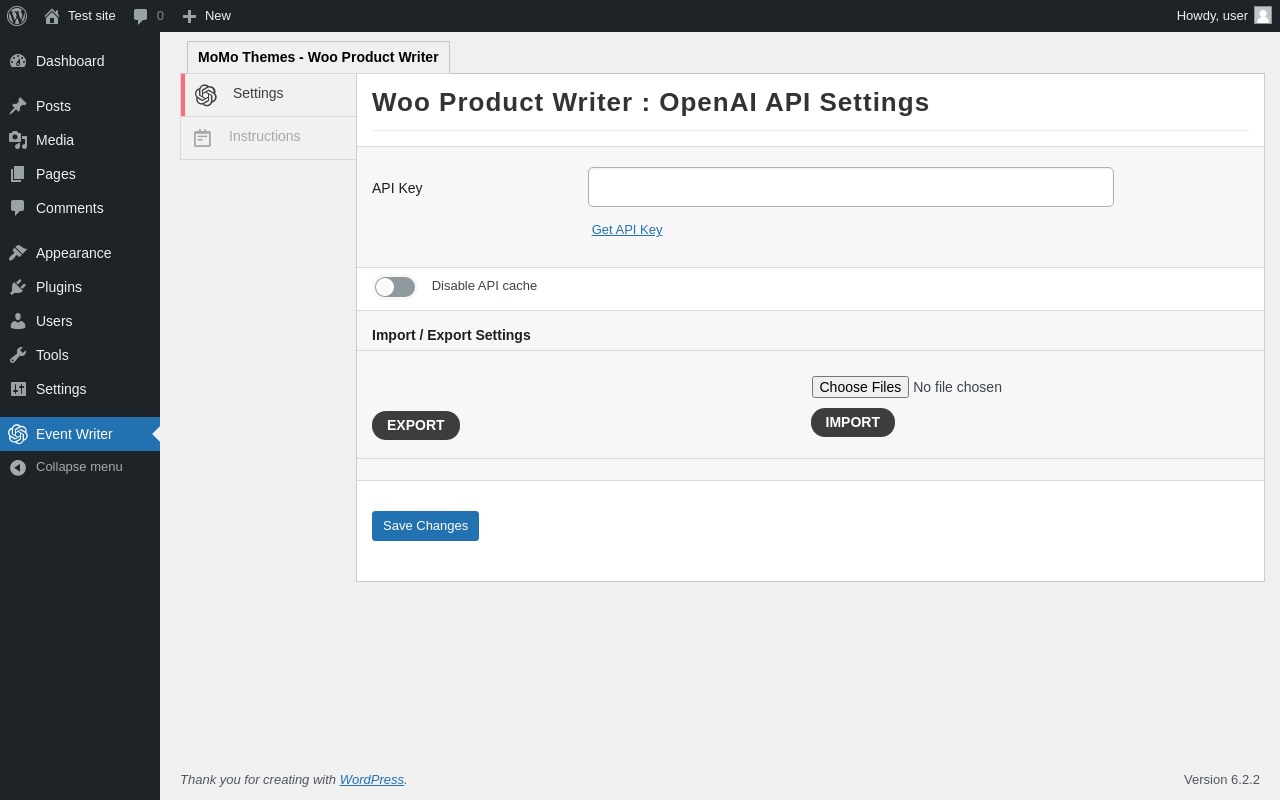Follow the WordPress footer link
Viewport: 1280px width, 800px height.
pyautogui.click(x=372, y=779)
